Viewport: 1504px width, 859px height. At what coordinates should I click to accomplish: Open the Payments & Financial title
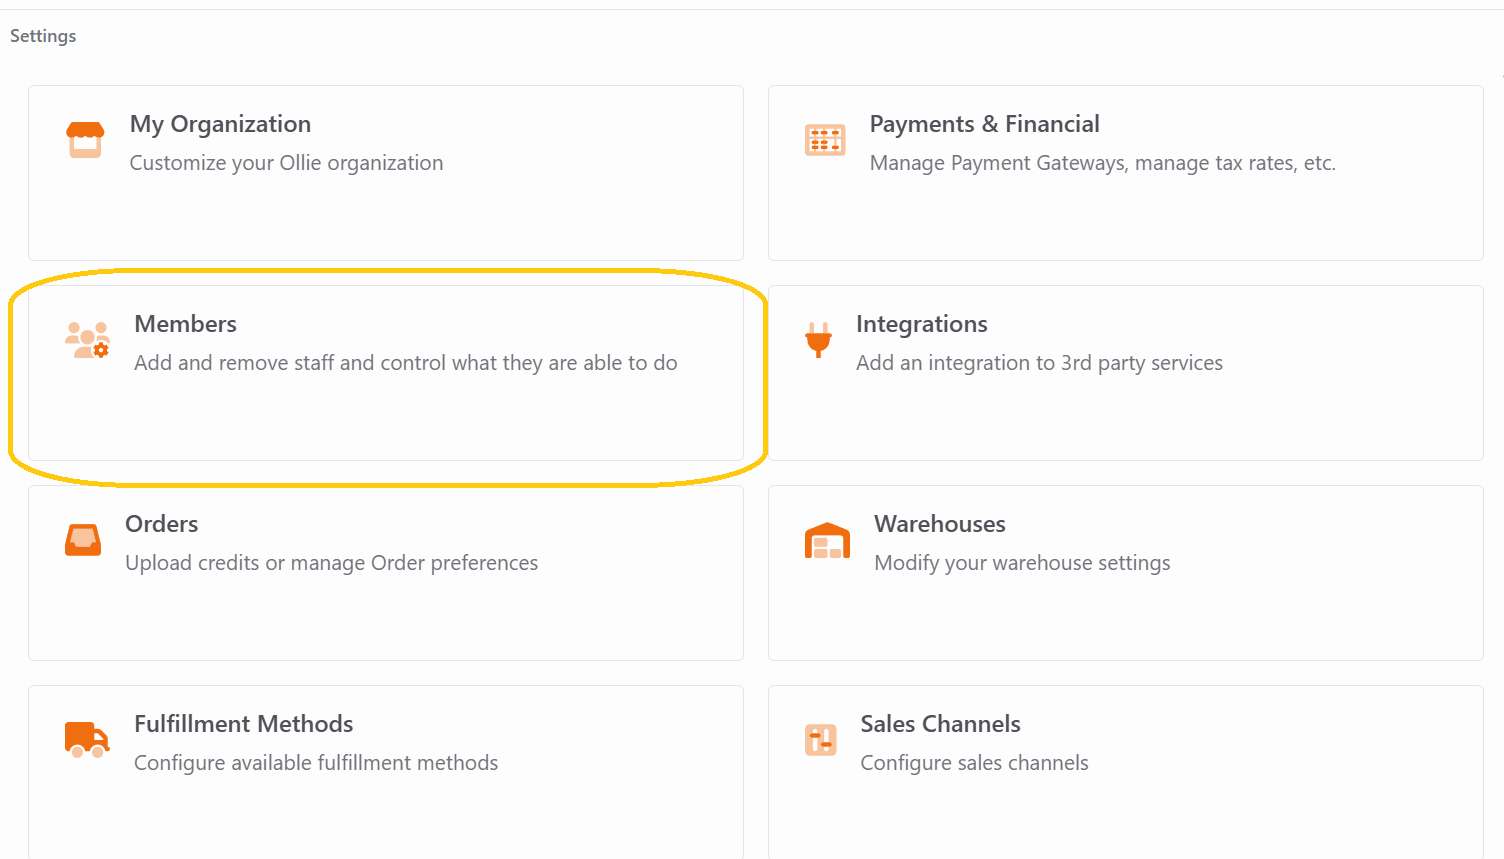(x=984, y=124)
